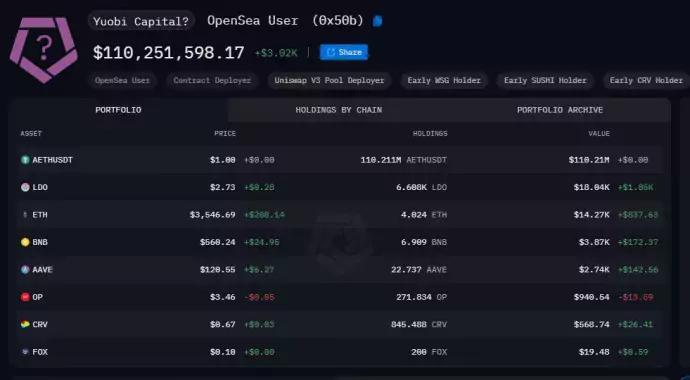Sort by the Asset column header

coord(31,134)
